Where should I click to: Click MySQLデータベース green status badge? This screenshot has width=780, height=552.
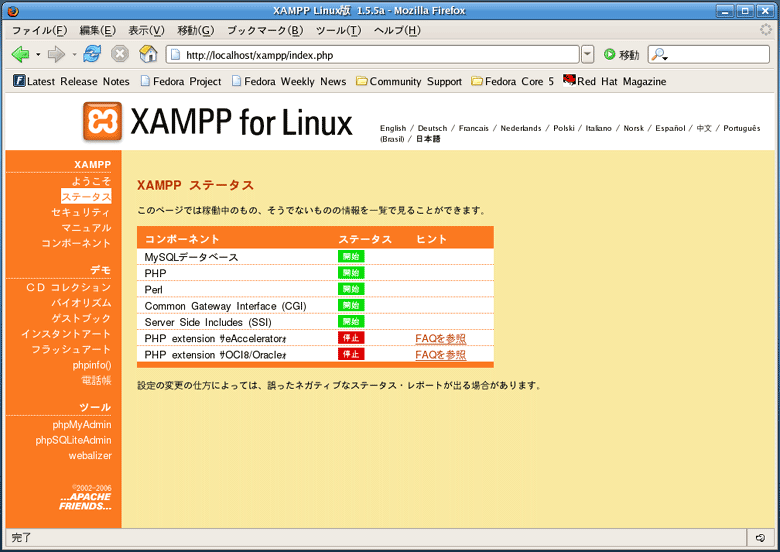pyautogui.click(x=351, y=257)
